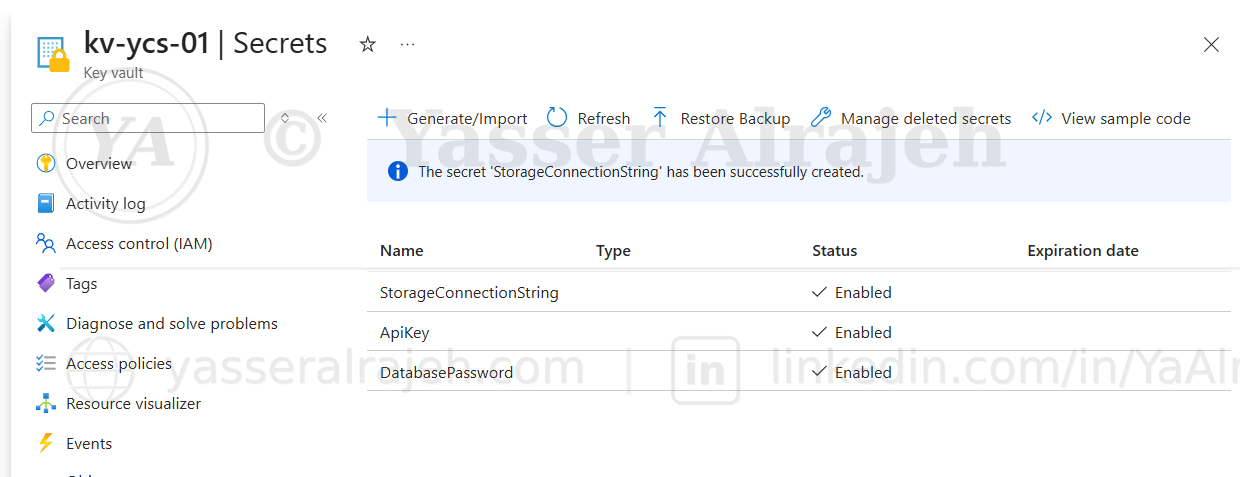Click the View sample code brackets icon
The image size is (1240, 477).
[1041, 118]
